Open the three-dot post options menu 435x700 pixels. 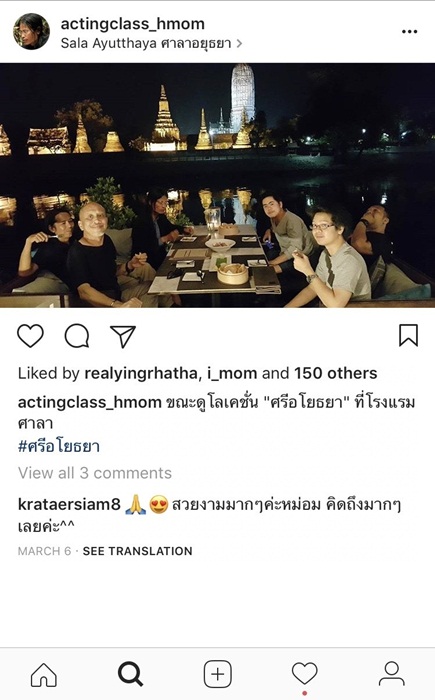click(410, 32)
